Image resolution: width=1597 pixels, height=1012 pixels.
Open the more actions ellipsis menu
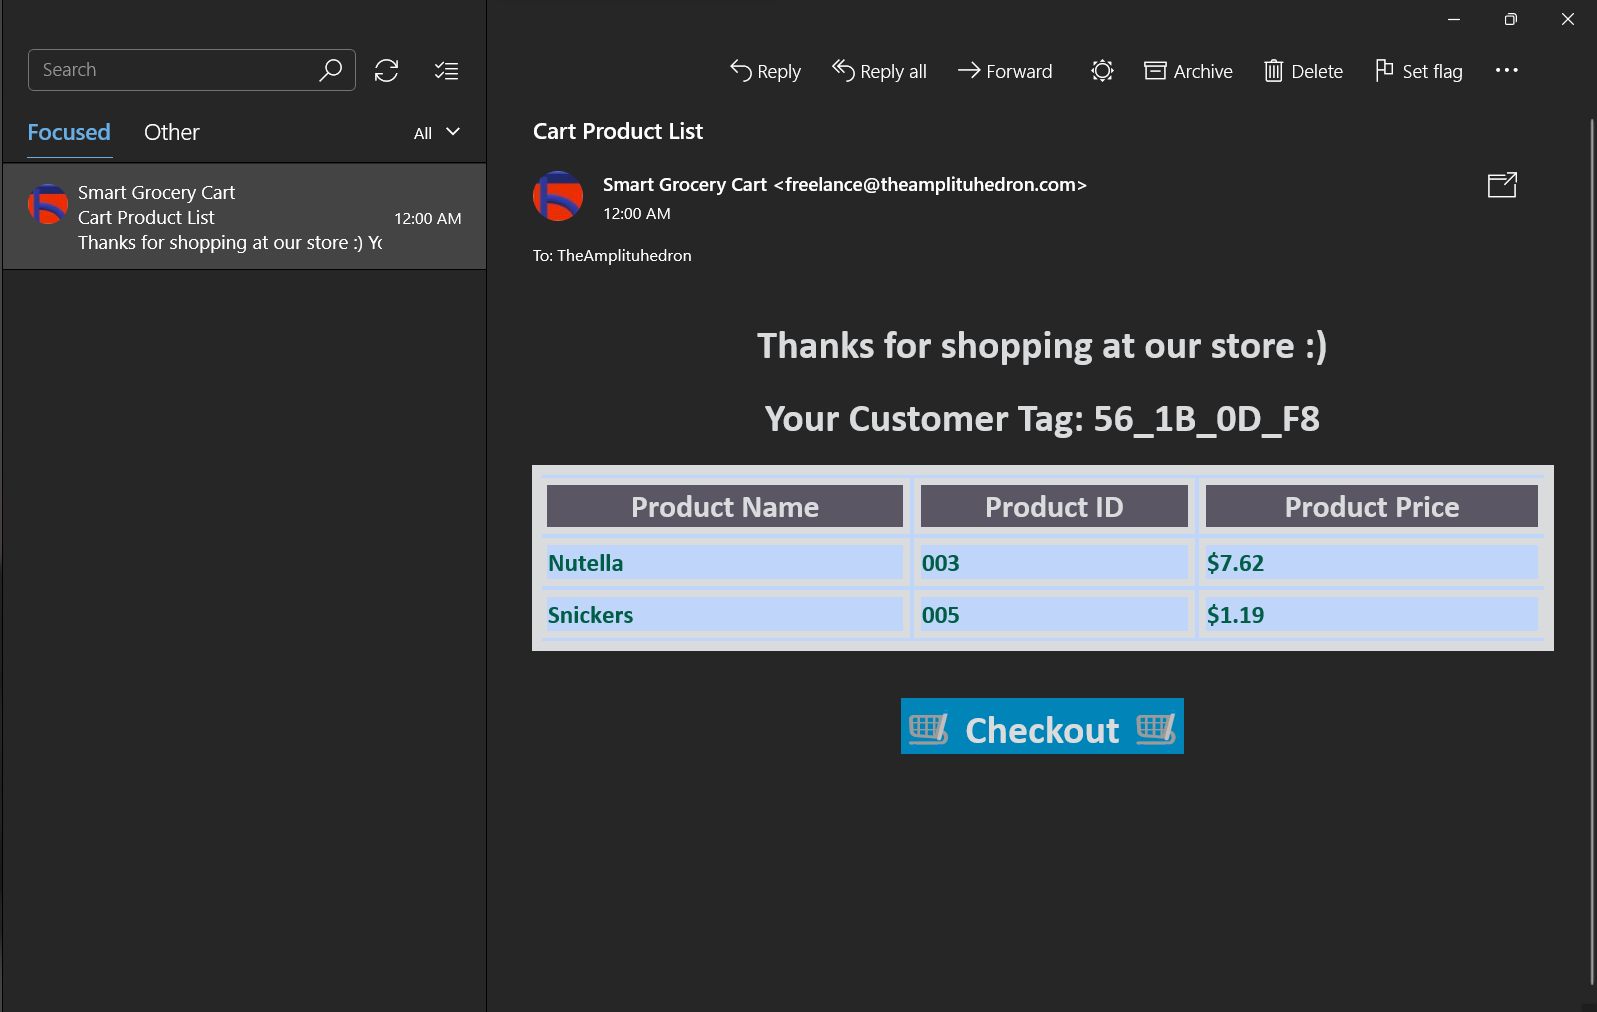point(1506,70)
